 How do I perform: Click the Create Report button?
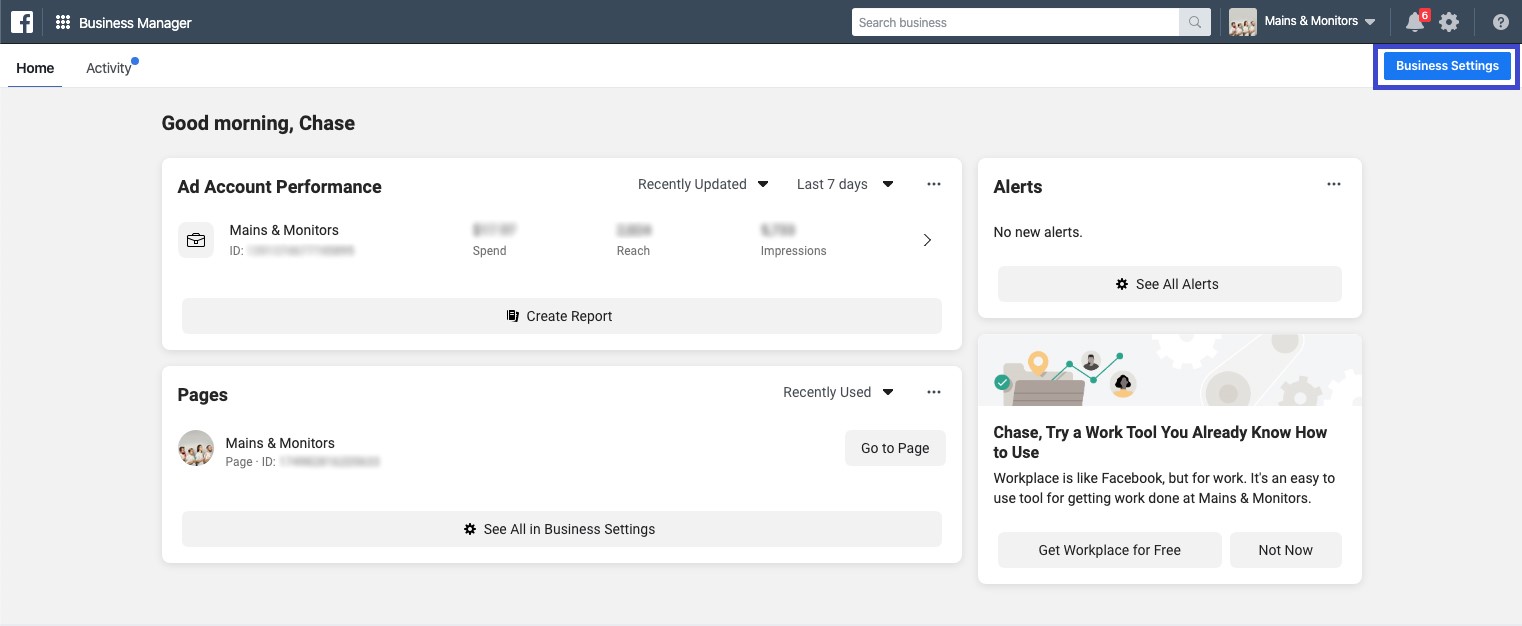[x=562, y=316]
